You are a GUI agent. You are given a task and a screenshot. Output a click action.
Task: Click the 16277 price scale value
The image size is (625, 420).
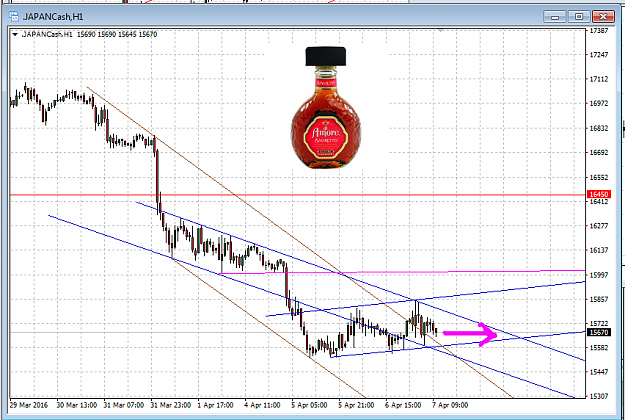click(x=599, y=226)
